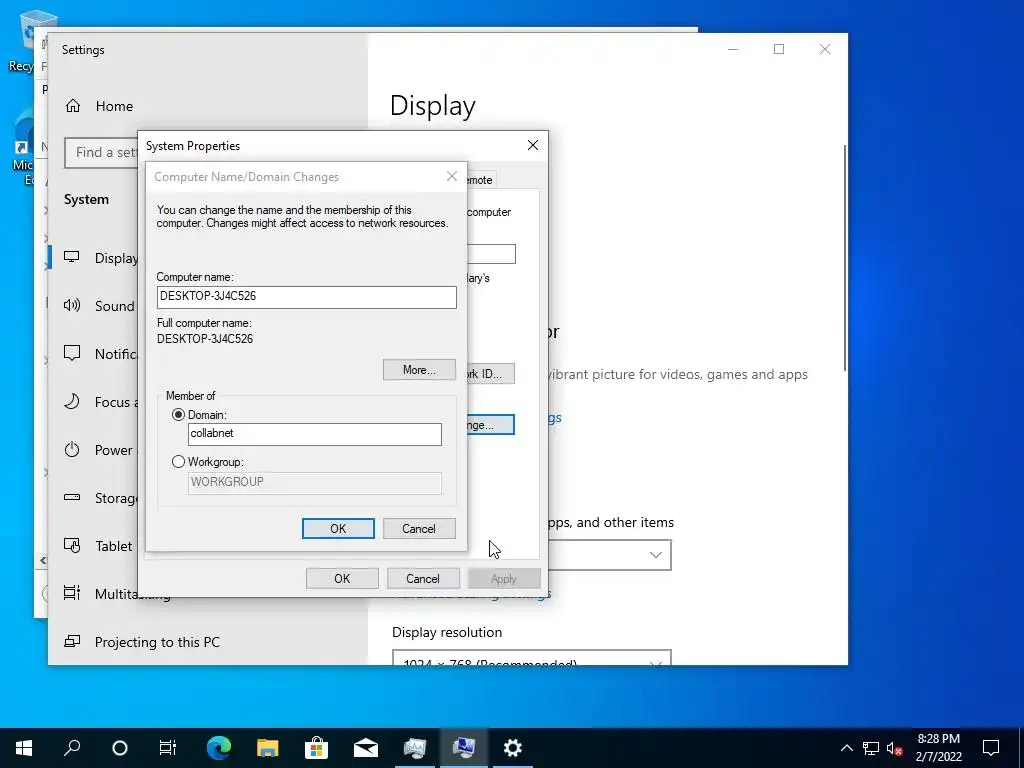Click the Notifications icon in Settings sidebar
Image resolution: width=1024 pixels, height=768 pixels.
72,353
